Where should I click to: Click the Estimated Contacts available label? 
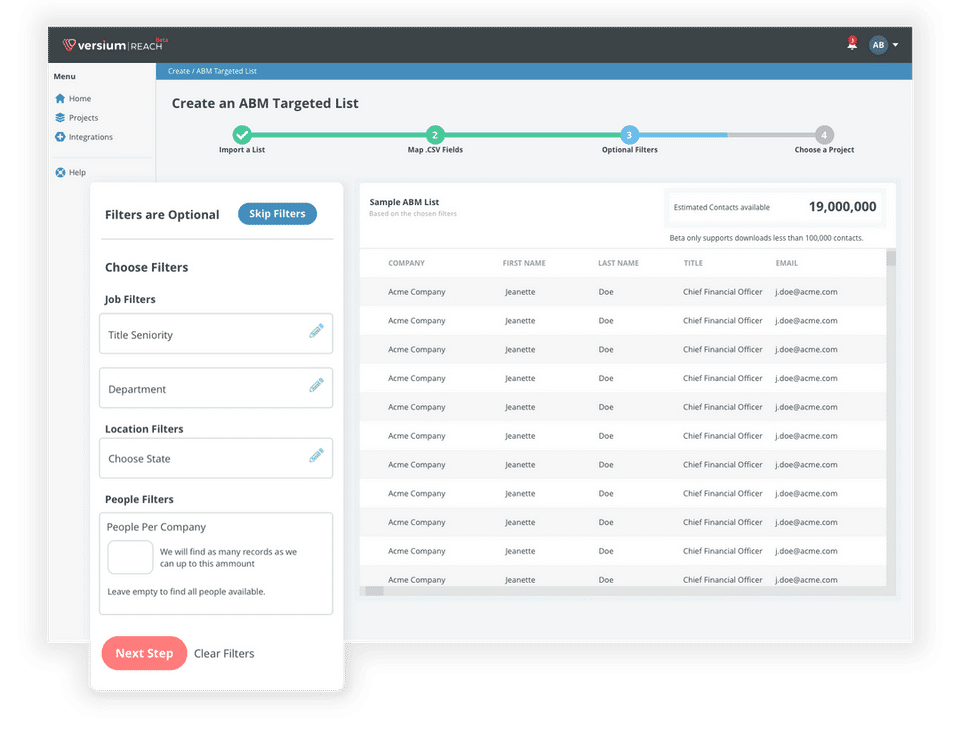click(x=721, y=207)
